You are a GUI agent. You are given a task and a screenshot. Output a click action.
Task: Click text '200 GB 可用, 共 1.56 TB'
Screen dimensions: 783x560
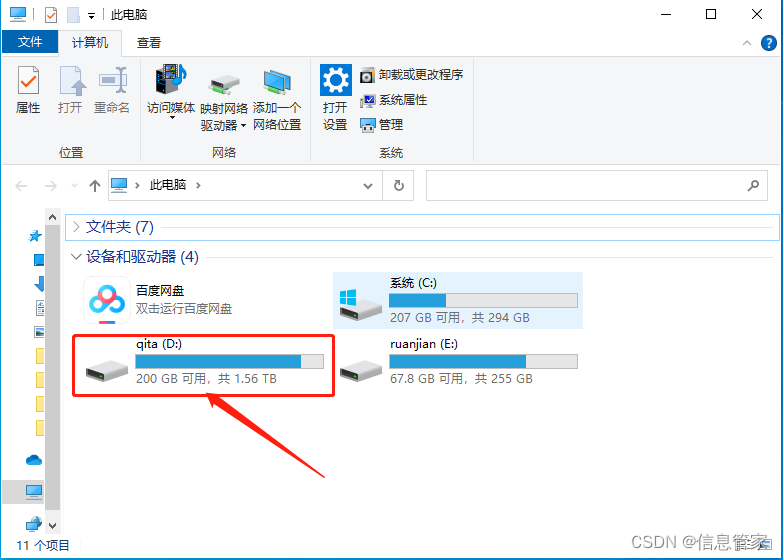click(206, 379)
